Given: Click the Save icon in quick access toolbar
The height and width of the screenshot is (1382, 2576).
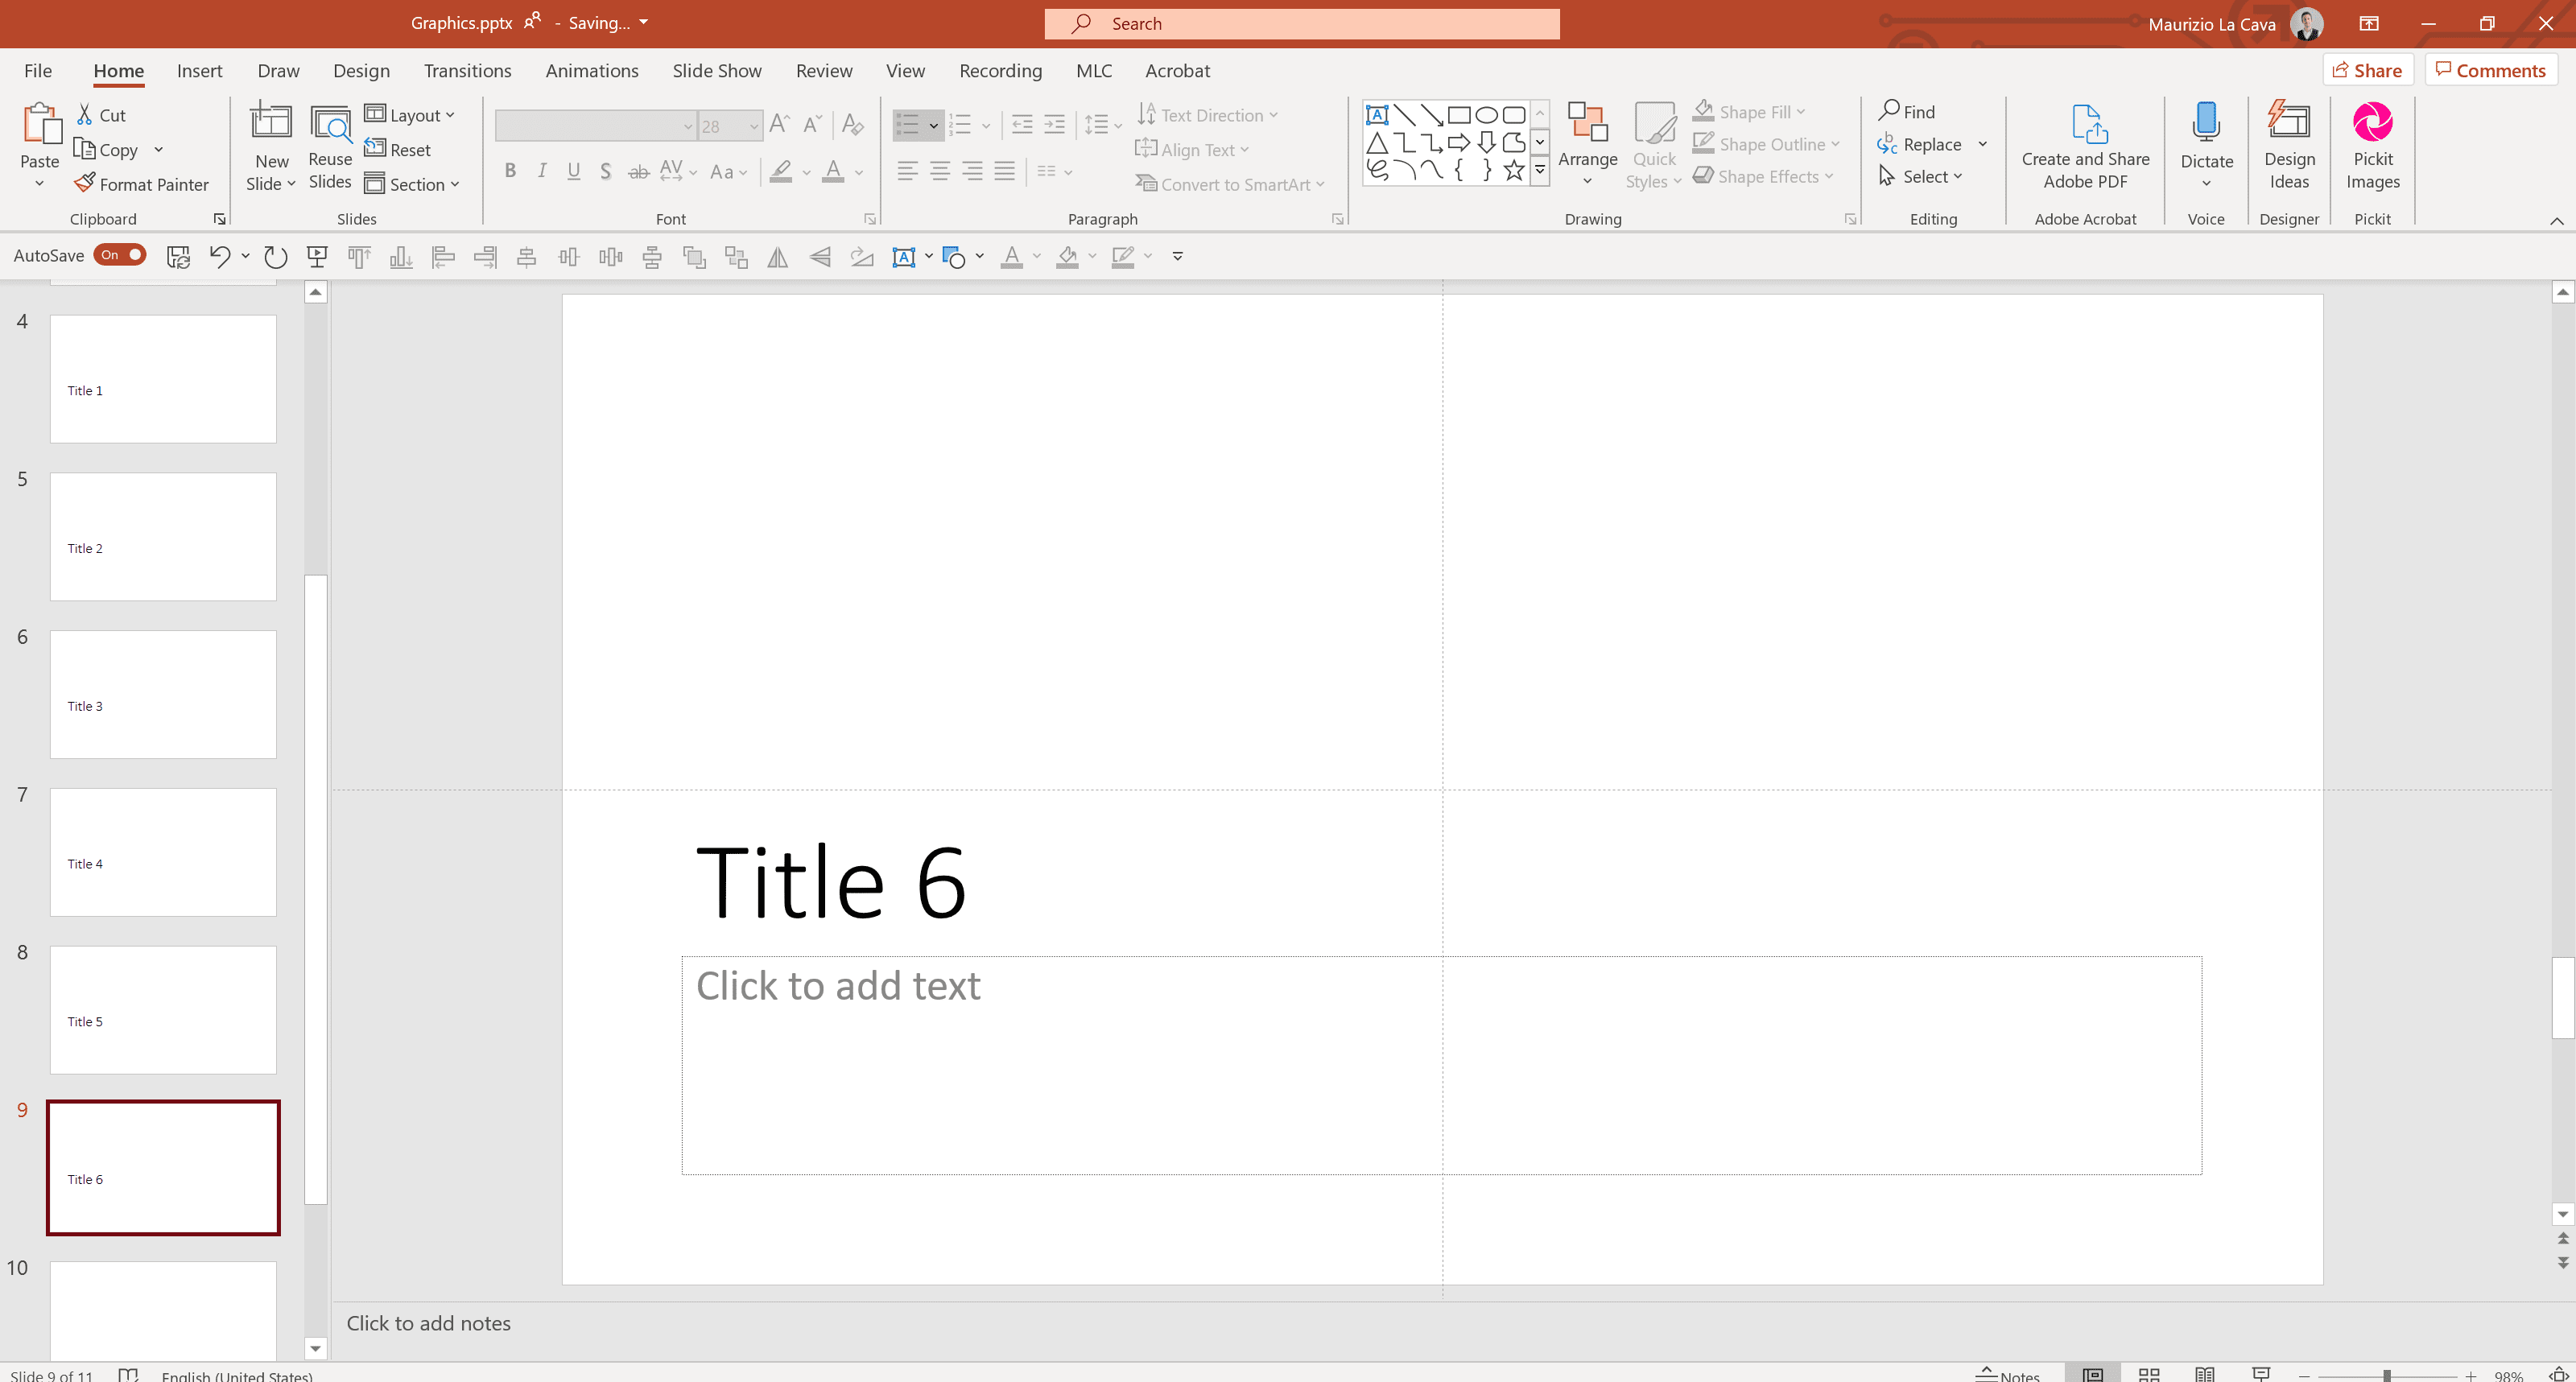Looking at the screenshot, I should [178, 257].
